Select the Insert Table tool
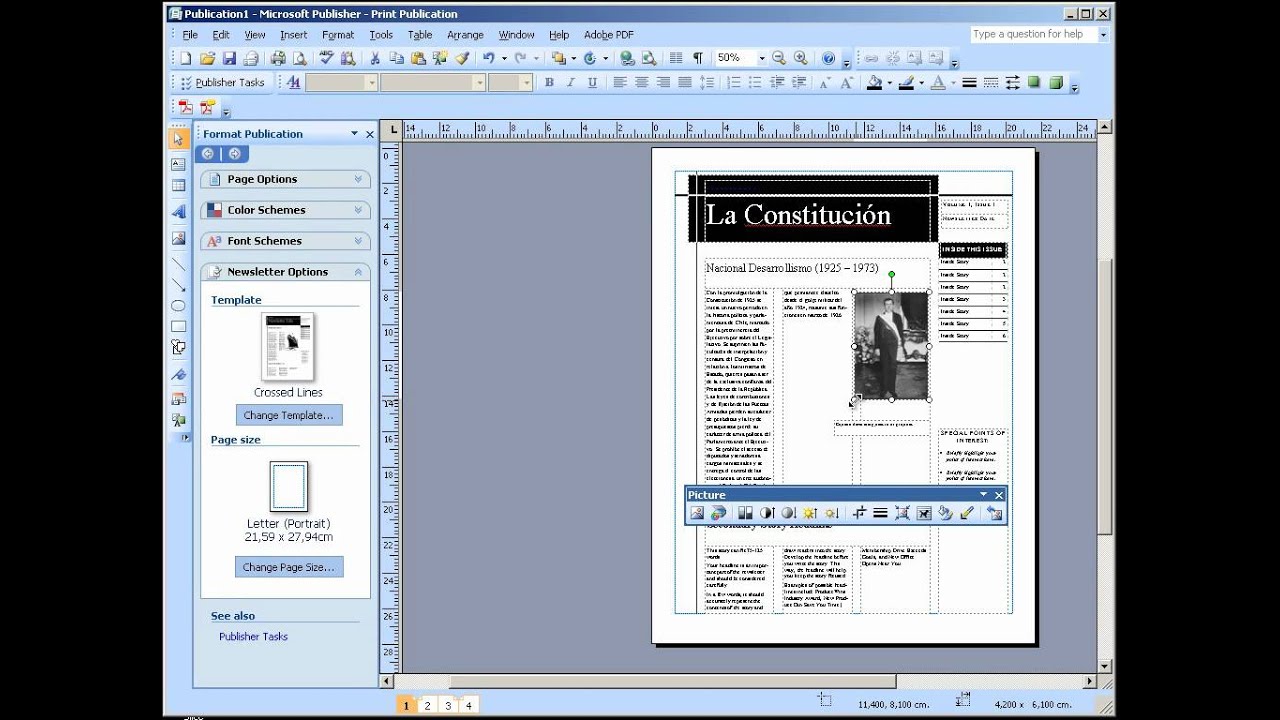1280x720 pixels. (178, 186)
